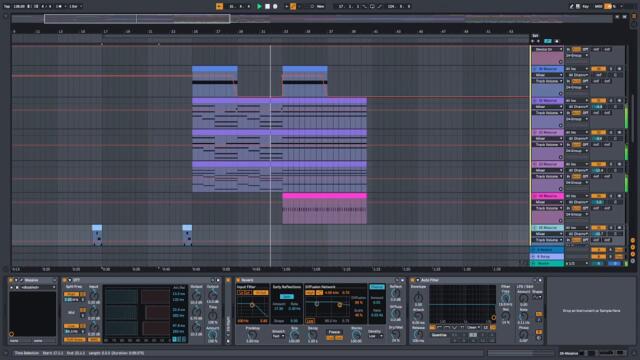Toggle the blue Lock Envelopes button
The width and height of the screenshot is (640, 360).
tap(548, 41)
